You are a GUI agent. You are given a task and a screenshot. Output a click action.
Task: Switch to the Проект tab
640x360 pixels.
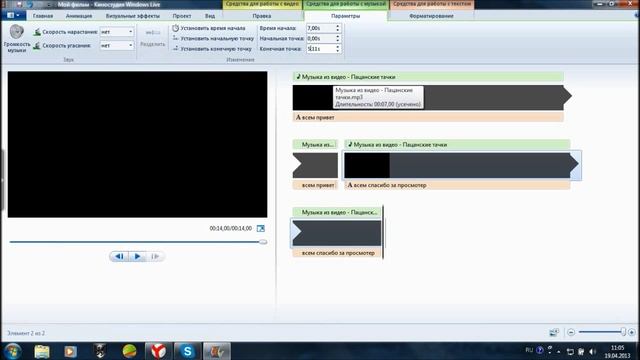(x=182, y=16)
